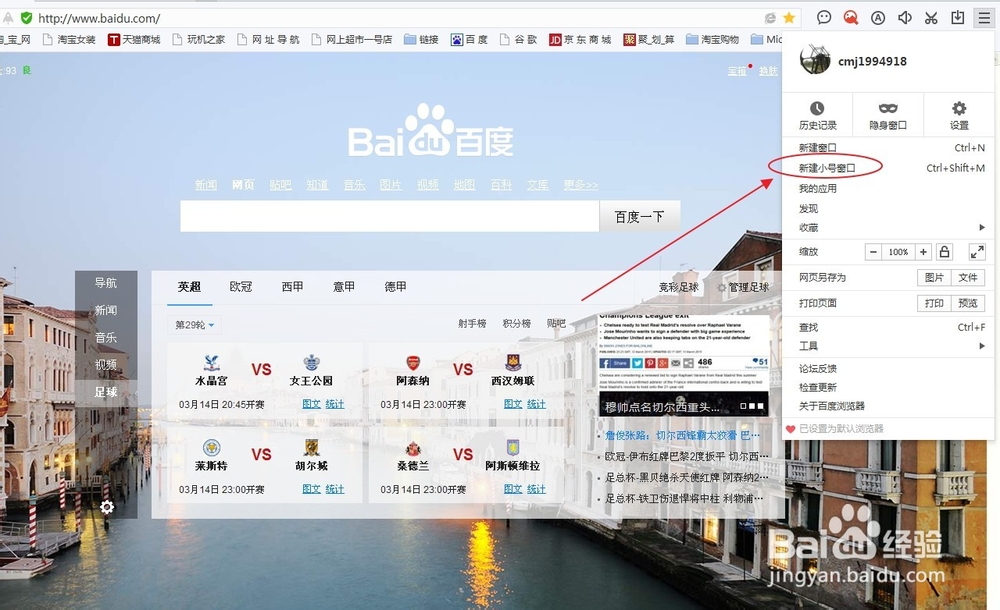Switch to 欧冠 tab
This screenshot has width=1000, height=610.
coord(240,287)
